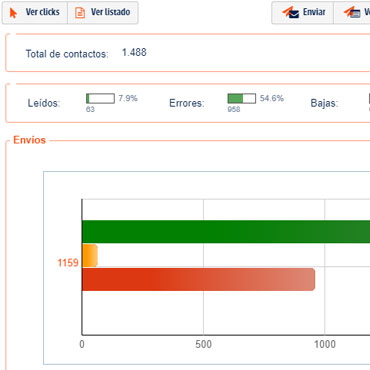The height and width of the screenshot is (370, 370).
Task: Open the Ver clicks button
Action: click(35, 13)
